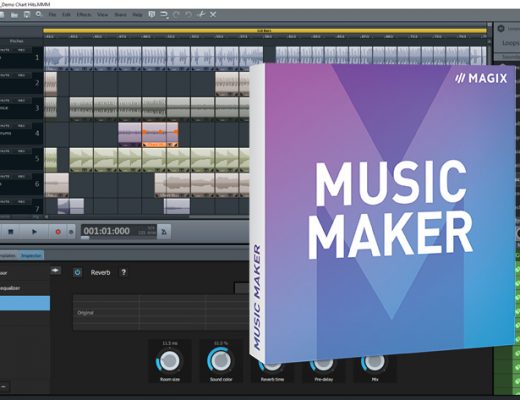Switch to the Inspector tab
The height and width of the screenshot is (400, 520).
[x=31, y=256]
